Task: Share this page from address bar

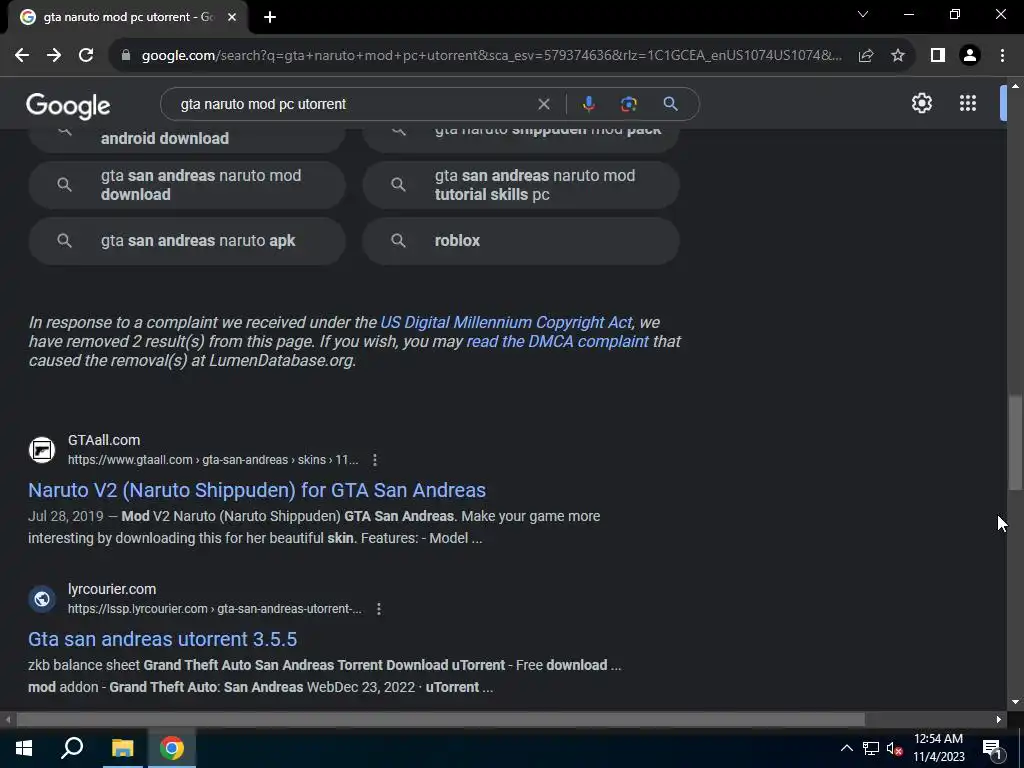Action: tap(866, 56)
